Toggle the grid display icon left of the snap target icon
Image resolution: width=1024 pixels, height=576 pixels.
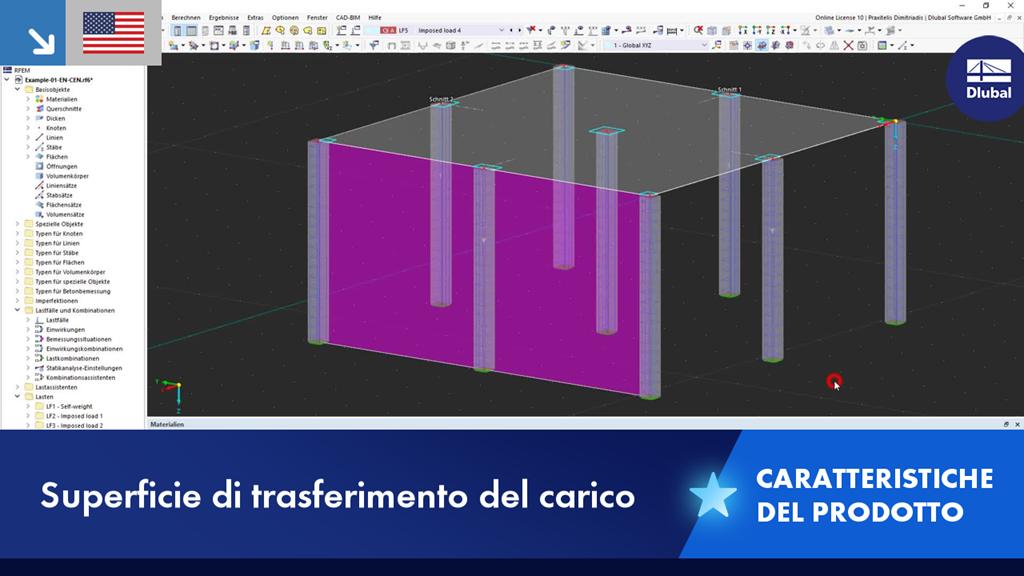(733, 45)
